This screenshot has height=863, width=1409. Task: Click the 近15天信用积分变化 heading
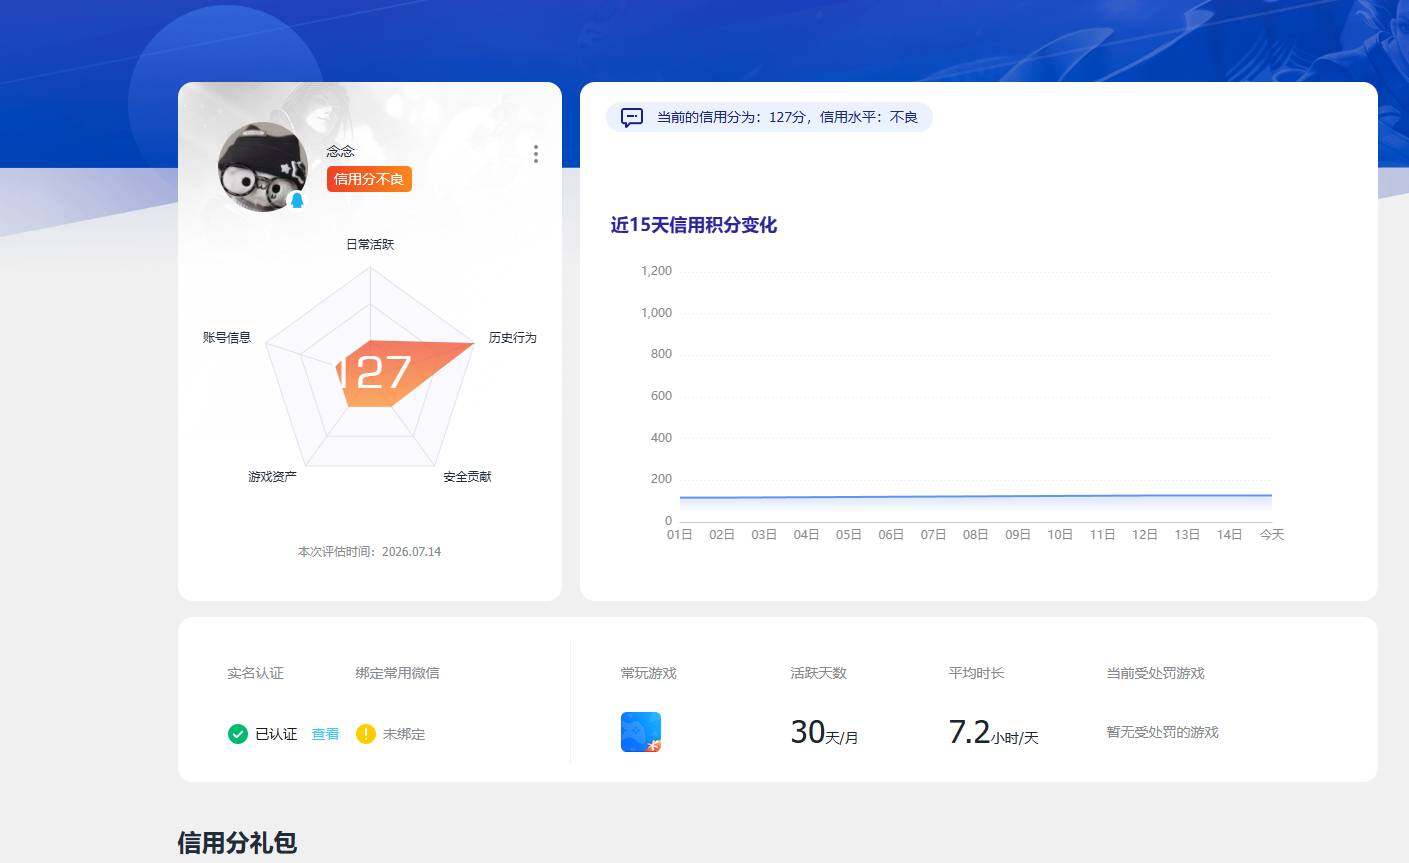coord(694,225)
